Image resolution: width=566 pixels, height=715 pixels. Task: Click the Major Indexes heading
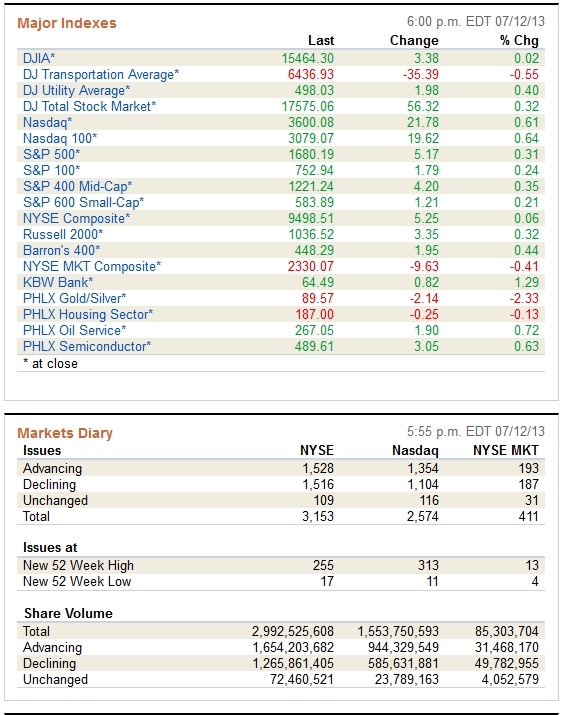point(67,23)
